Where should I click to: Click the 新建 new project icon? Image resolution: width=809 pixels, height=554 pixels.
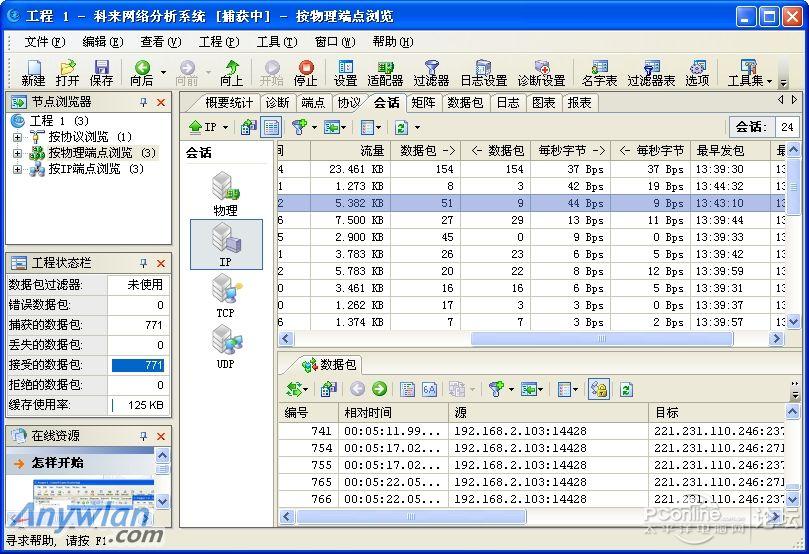coord(33,73)
